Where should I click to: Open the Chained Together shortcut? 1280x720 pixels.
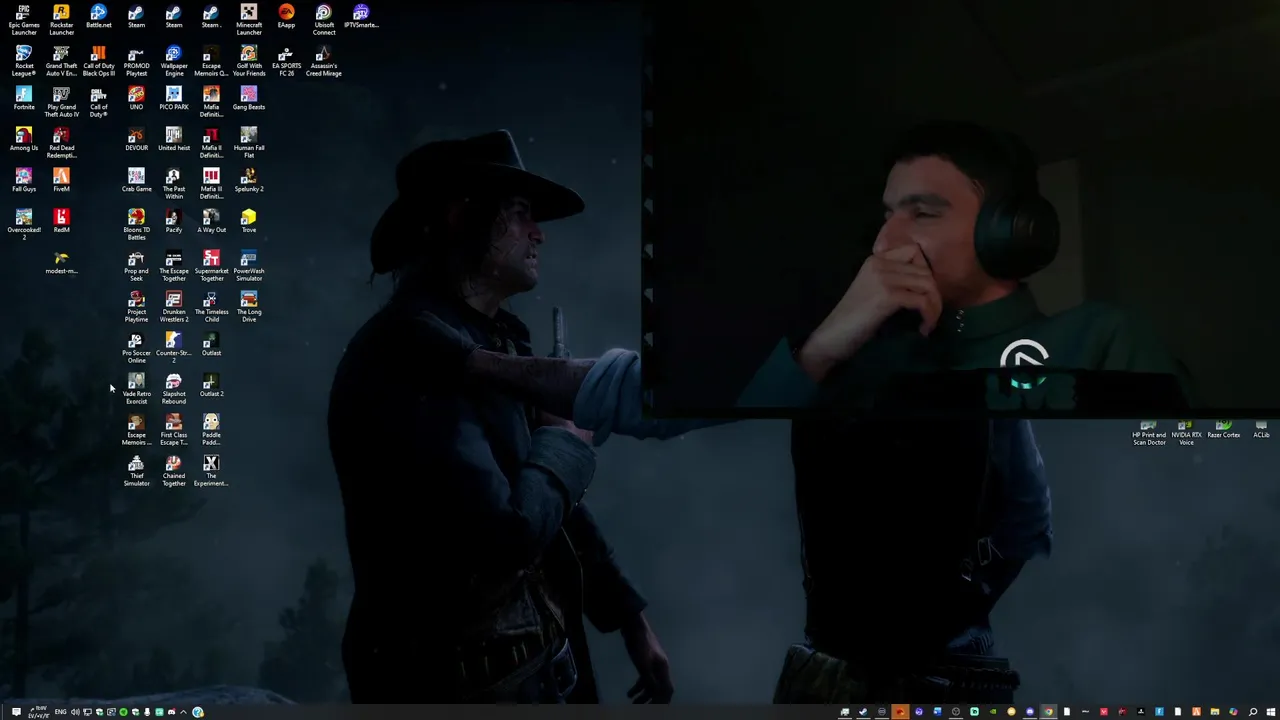tap(173, 470)
